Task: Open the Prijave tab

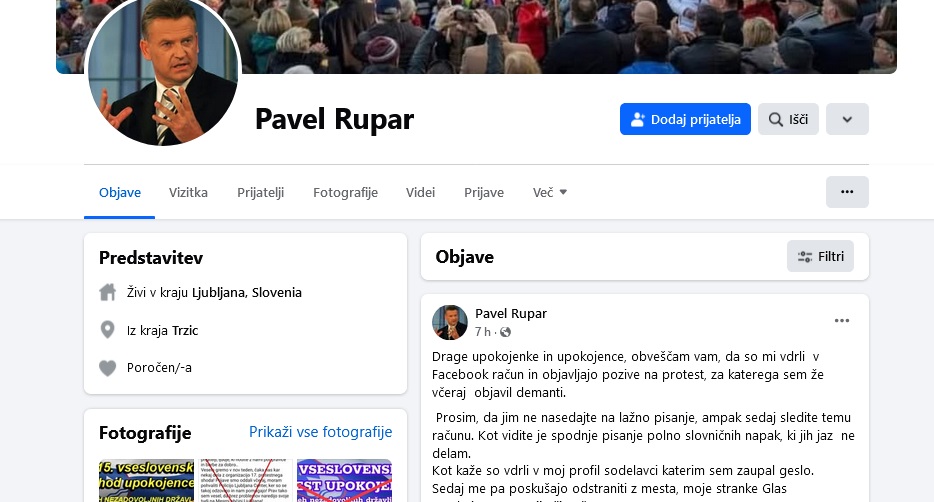Action: pos(484,192)
